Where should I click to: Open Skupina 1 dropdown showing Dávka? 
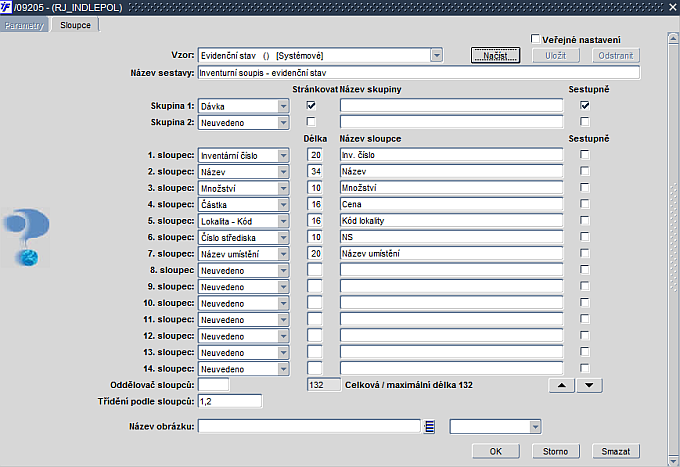(x=283, y=106)
